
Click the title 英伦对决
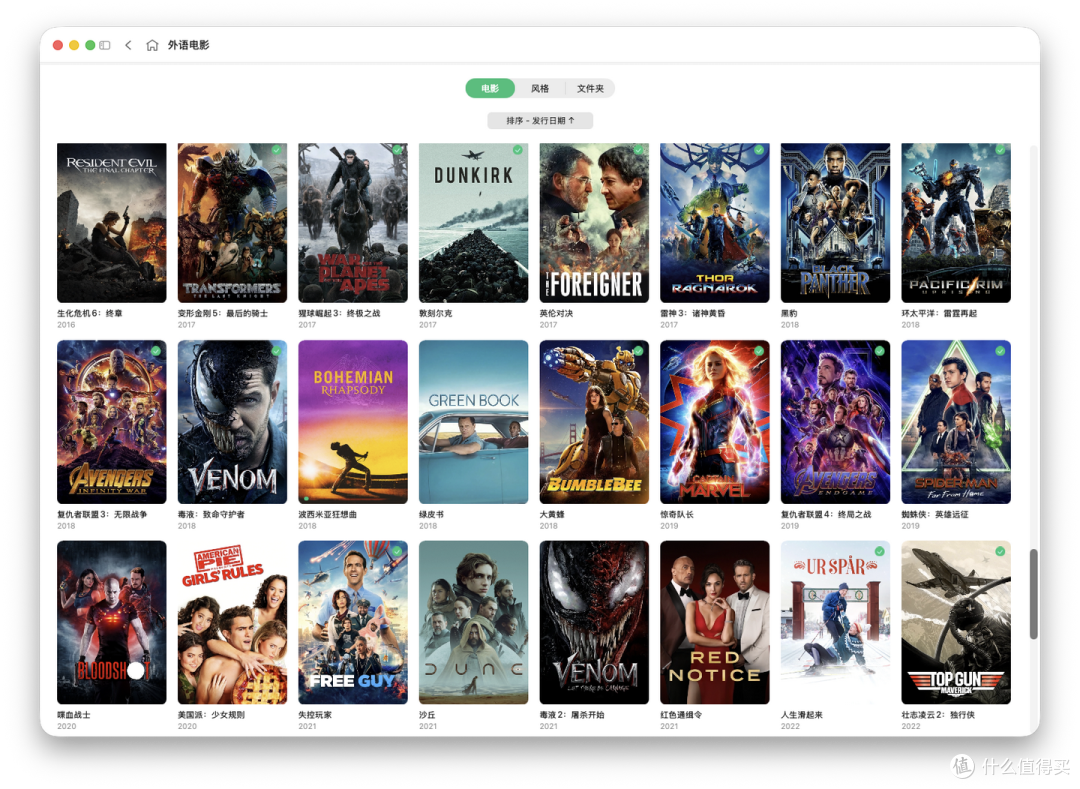(x=556, y=313)
